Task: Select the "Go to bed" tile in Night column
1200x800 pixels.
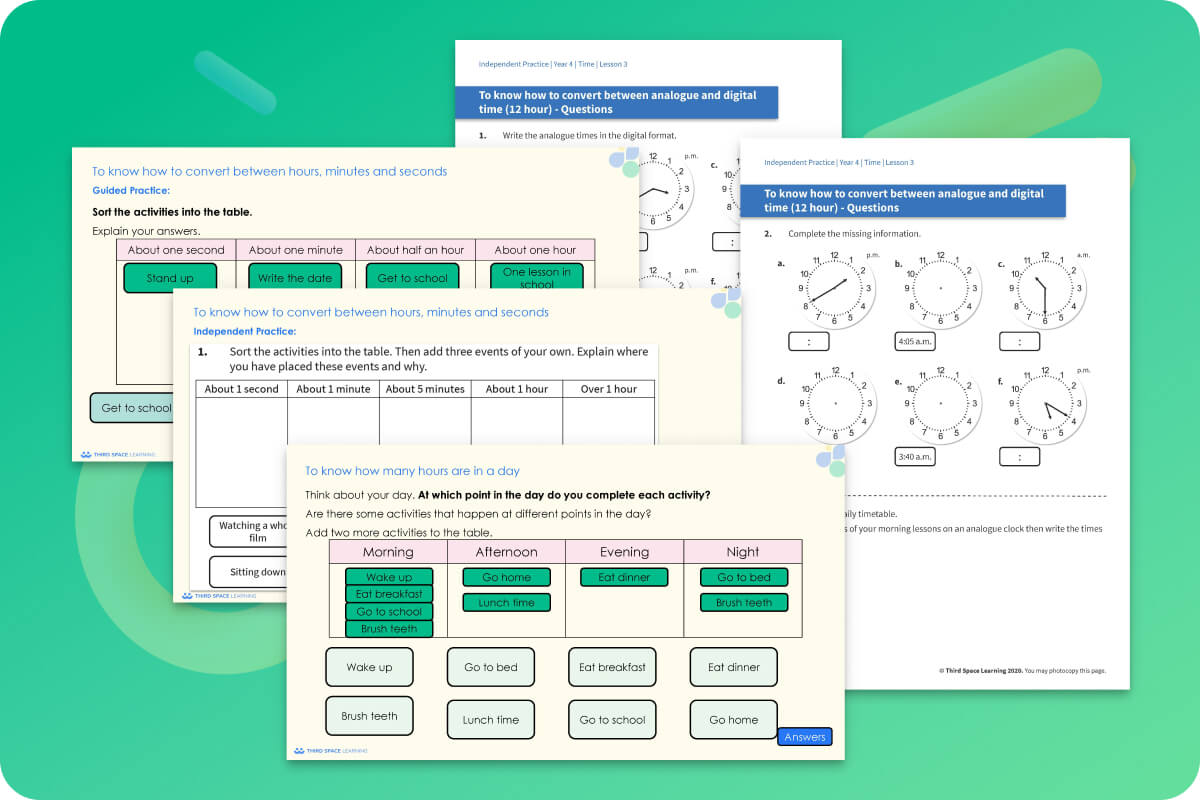Action: pyautogui.click(x=743, y=577)
